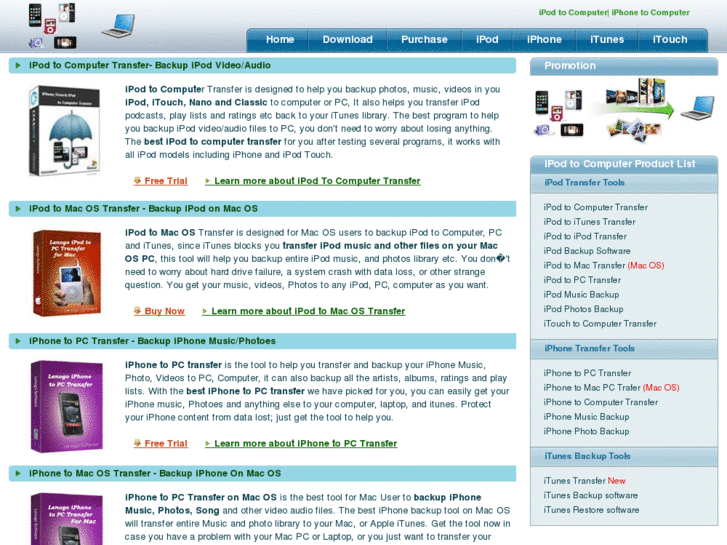Open the iPhone to PC Transfer For Mac box
The width and height of the screenshot is (727, 545).
pos(67,519)
